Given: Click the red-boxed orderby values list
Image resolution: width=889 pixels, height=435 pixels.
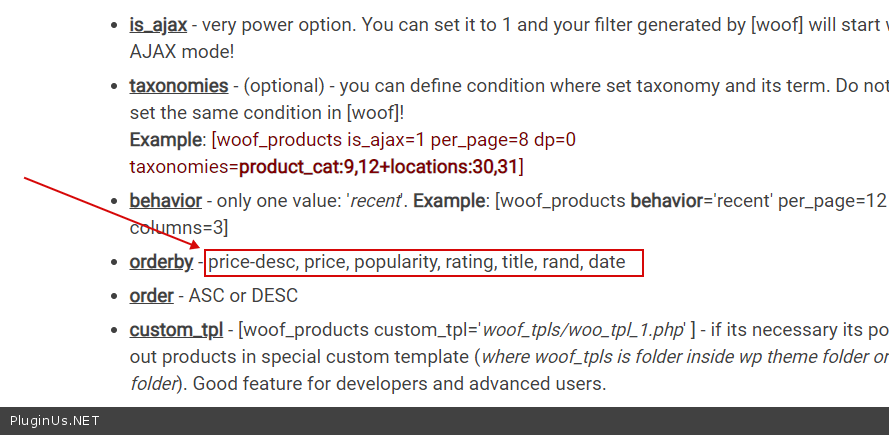Looking at the screenshot, I should (x=423, y=263).
